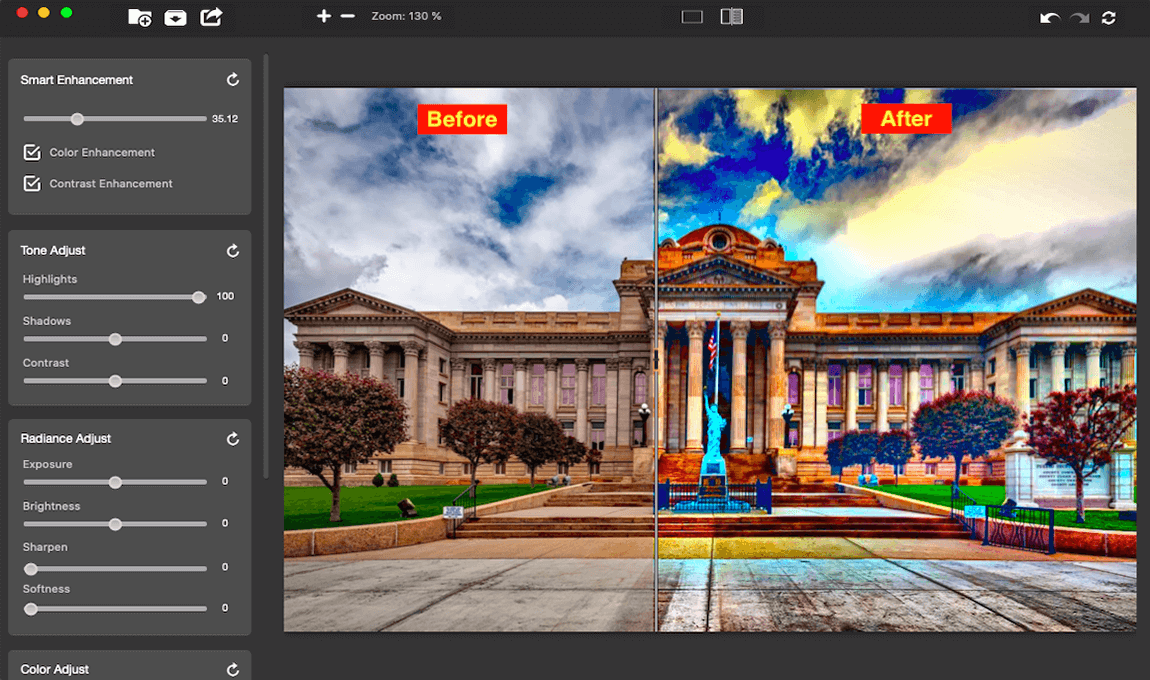Click the After label on image
Image resolution: width=1150 pixels, height=680 pixels.
pyautogui.click(x=907, y=118)
